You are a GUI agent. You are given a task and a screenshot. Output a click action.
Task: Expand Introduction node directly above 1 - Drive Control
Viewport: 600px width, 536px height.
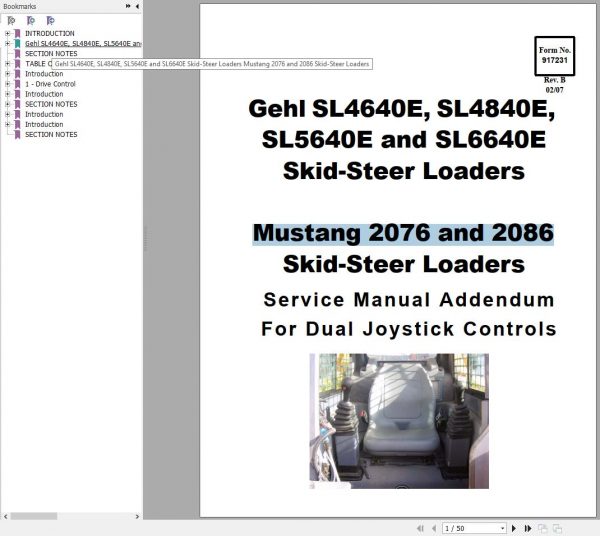coord(7,74)
